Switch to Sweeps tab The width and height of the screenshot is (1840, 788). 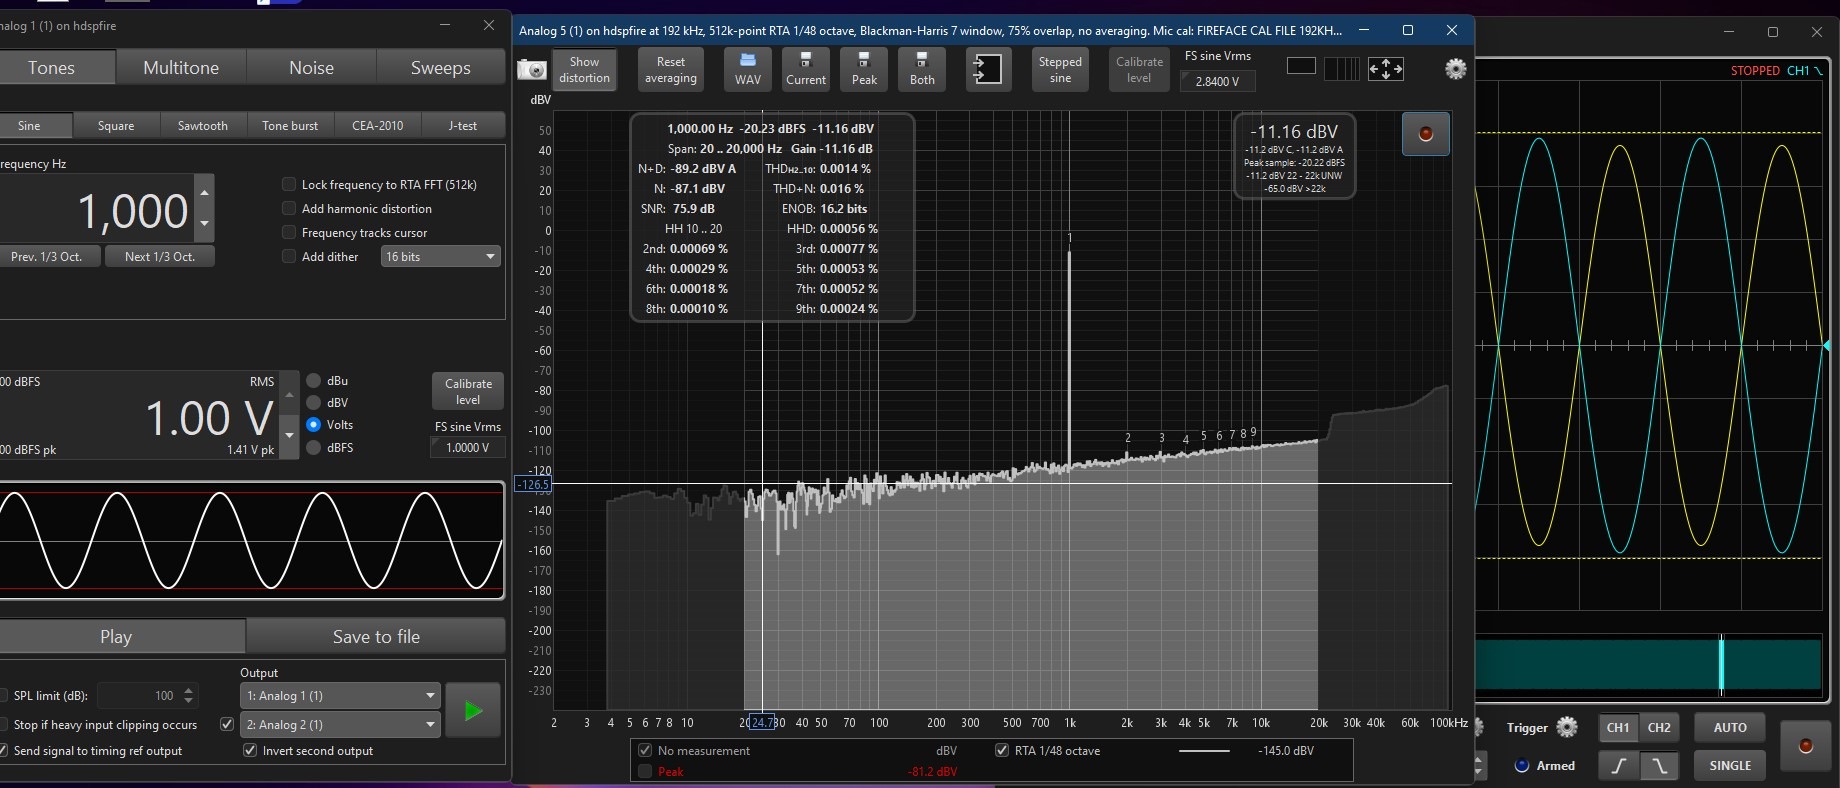tap(441, 68)
